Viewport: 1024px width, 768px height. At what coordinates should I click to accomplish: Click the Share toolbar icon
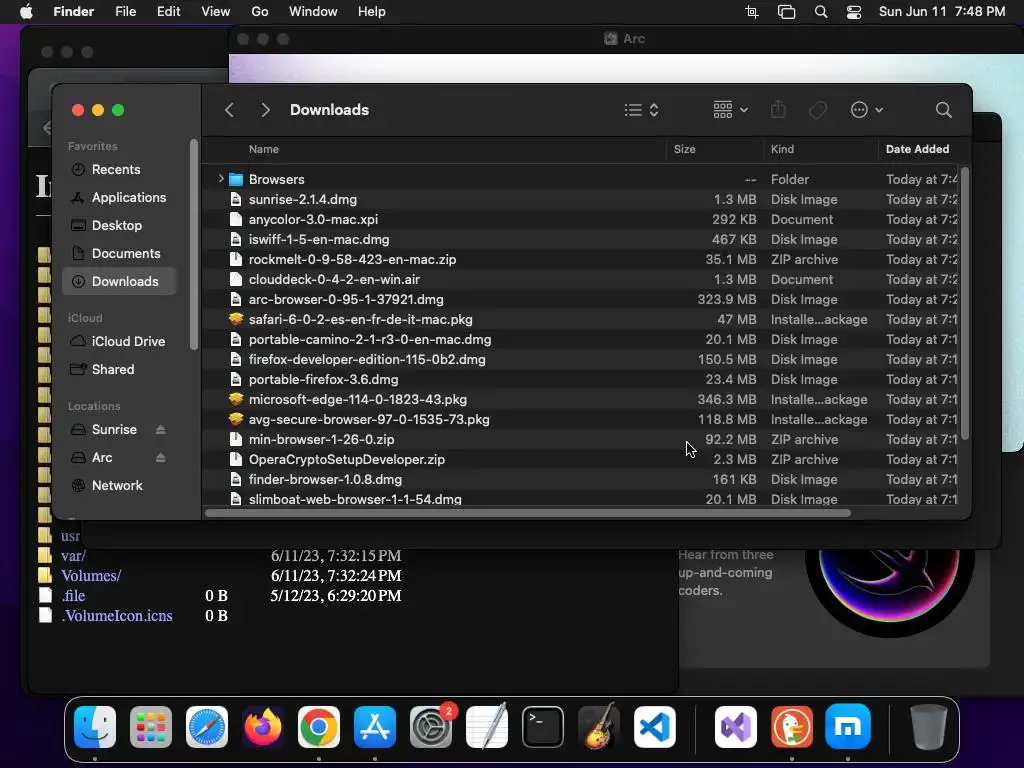coord(778,110)
